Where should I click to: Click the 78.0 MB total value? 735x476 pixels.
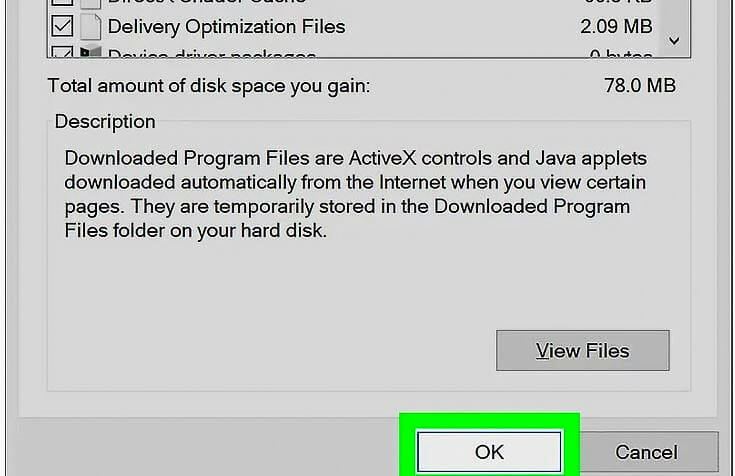(640, 85)
